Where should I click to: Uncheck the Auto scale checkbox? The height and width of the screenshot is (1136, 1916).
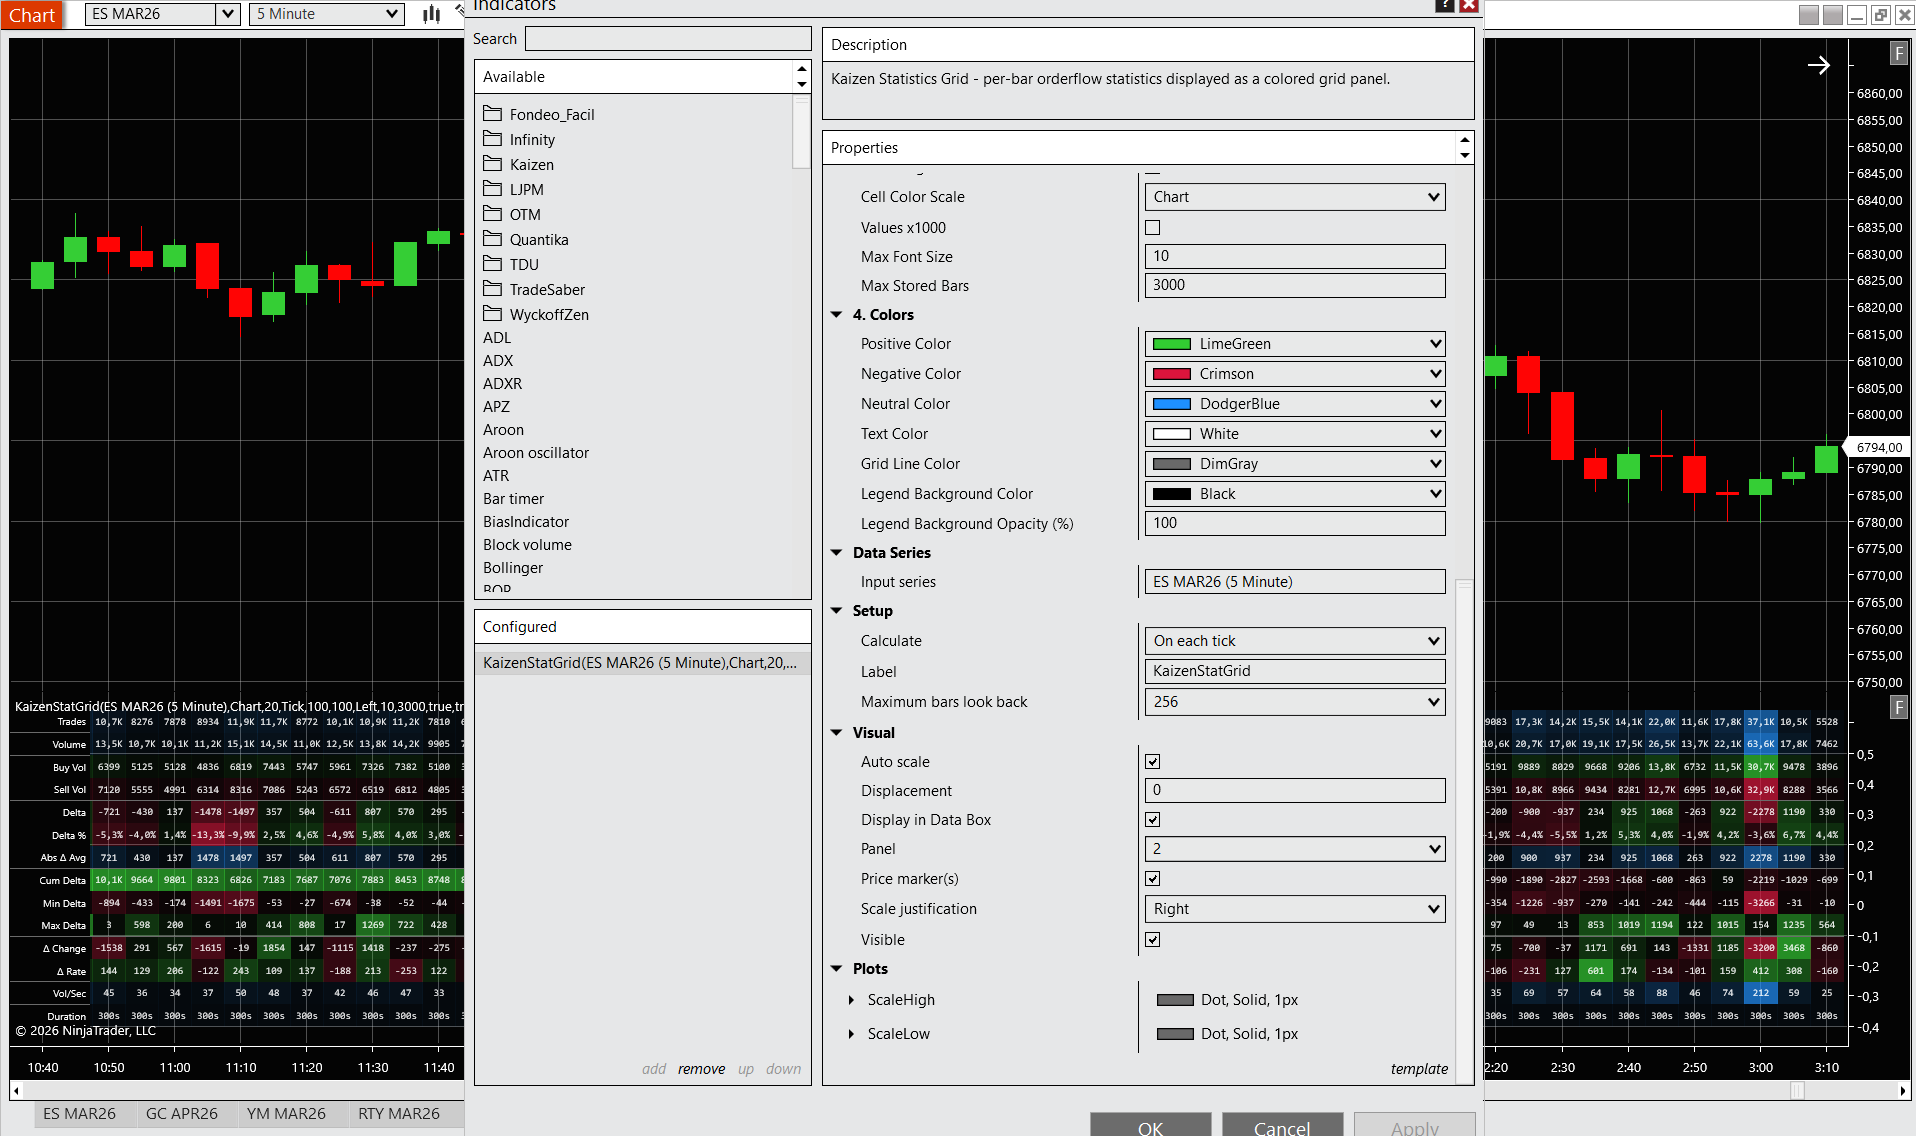coord(1152,761)
